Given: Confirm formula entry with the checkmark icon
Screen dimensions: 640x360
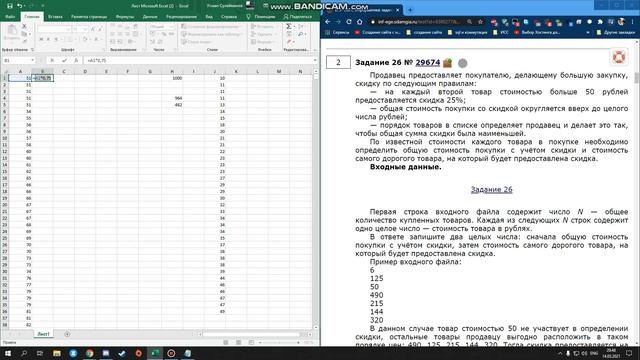Looking at the screenshot, I should tap(64, 60).
